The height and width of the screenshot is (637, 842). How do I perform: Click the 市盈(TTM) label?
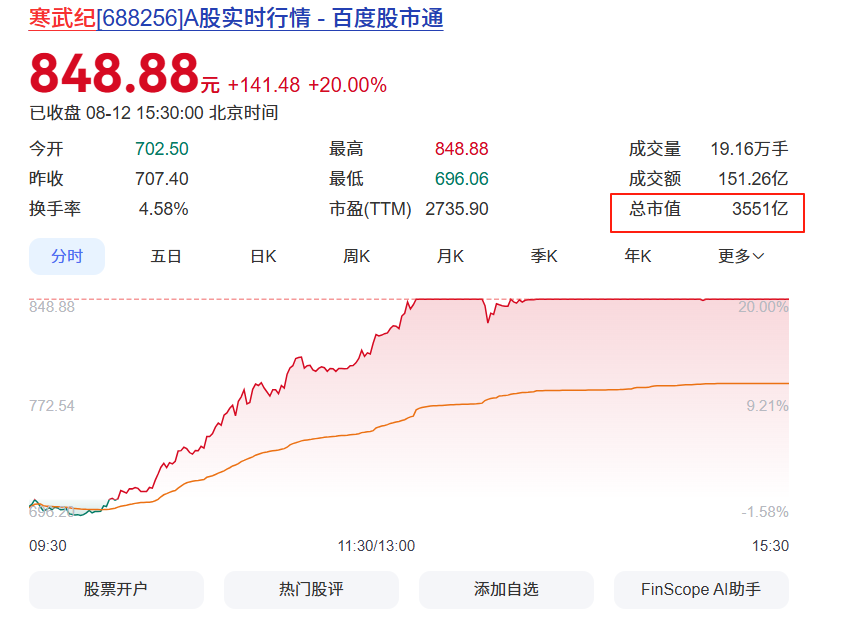[x=370, y=209]
